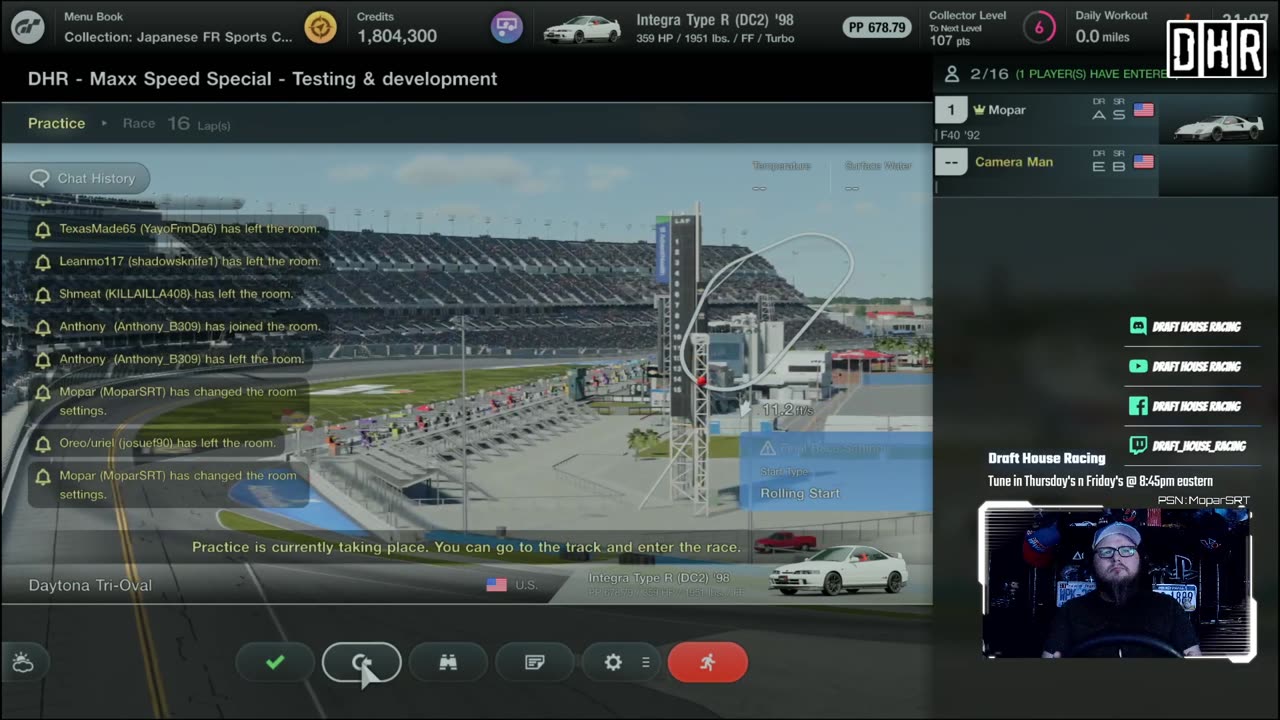1280x720 pixels.
Task: Click the US flag beside Mopar
Action: click(x=1144, y=110)
